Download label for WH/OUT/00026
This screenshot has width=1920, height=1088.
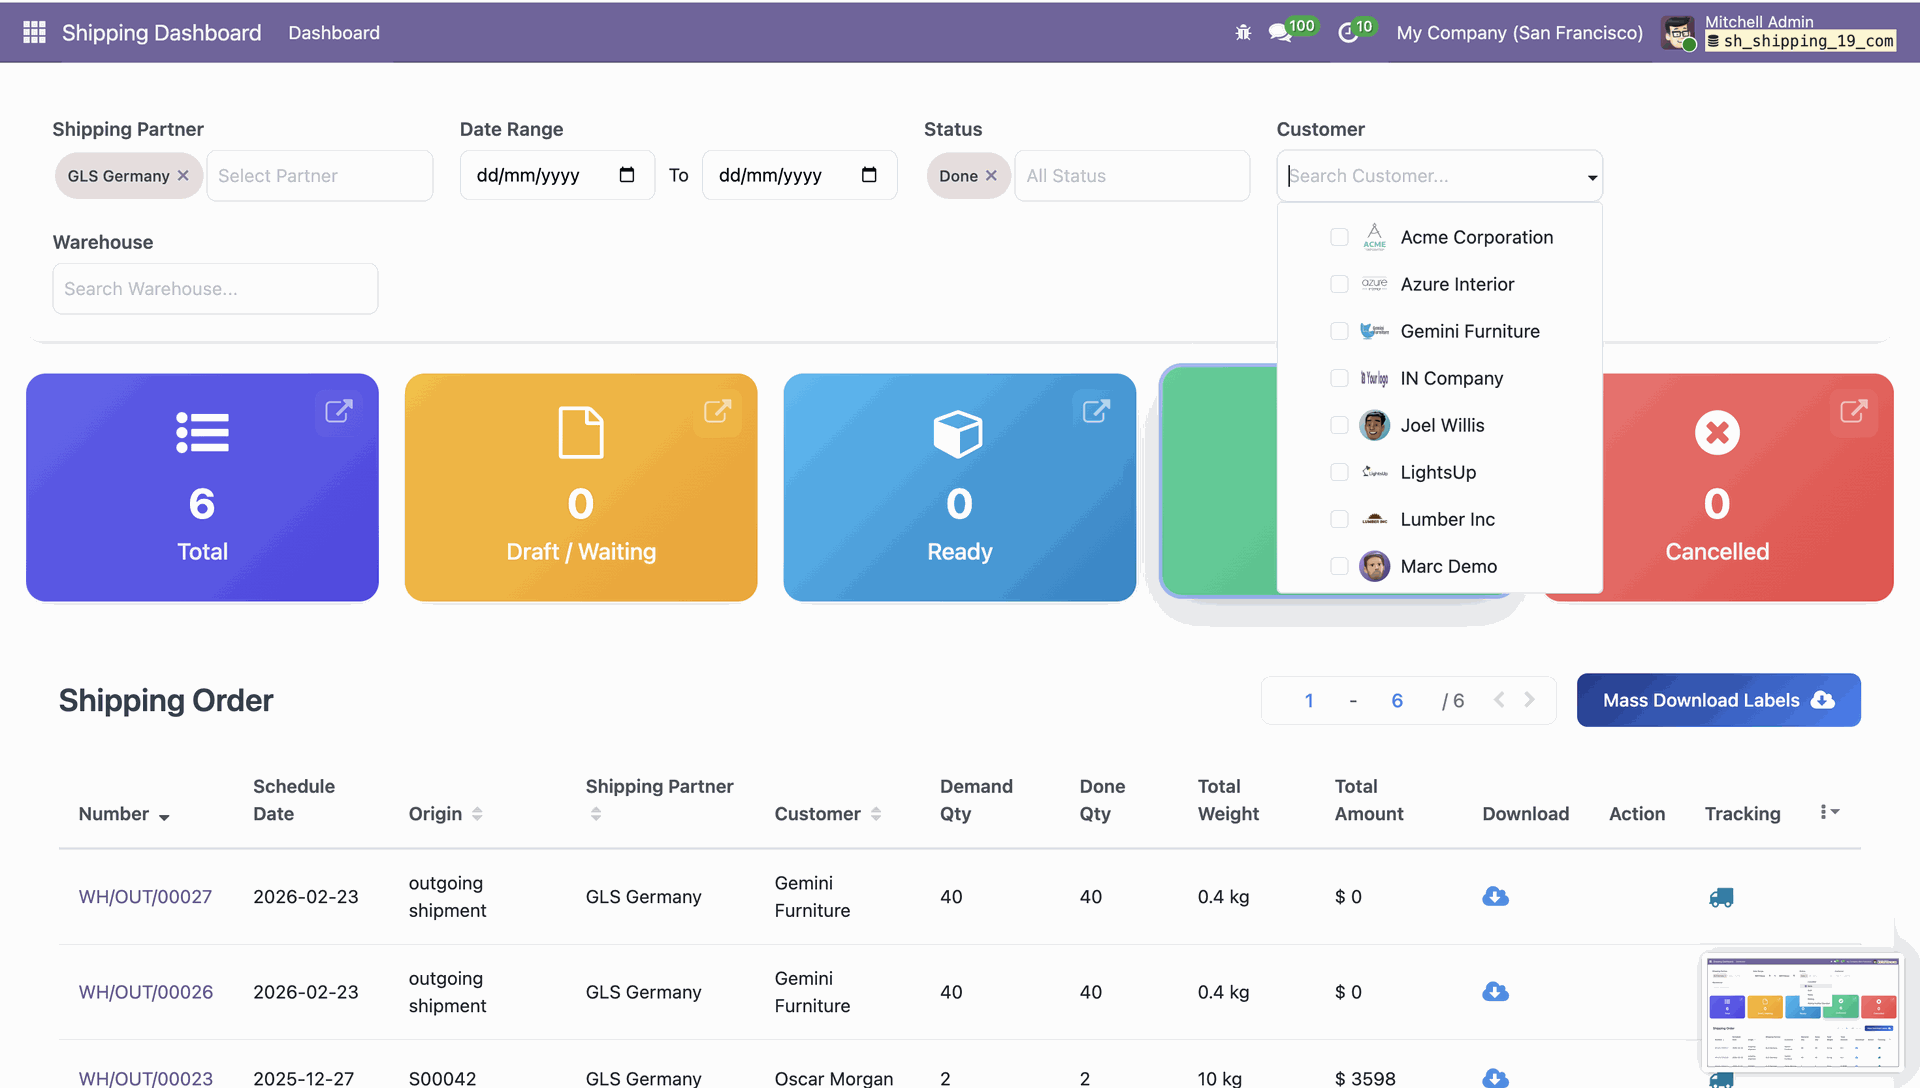coord(1495,992)
